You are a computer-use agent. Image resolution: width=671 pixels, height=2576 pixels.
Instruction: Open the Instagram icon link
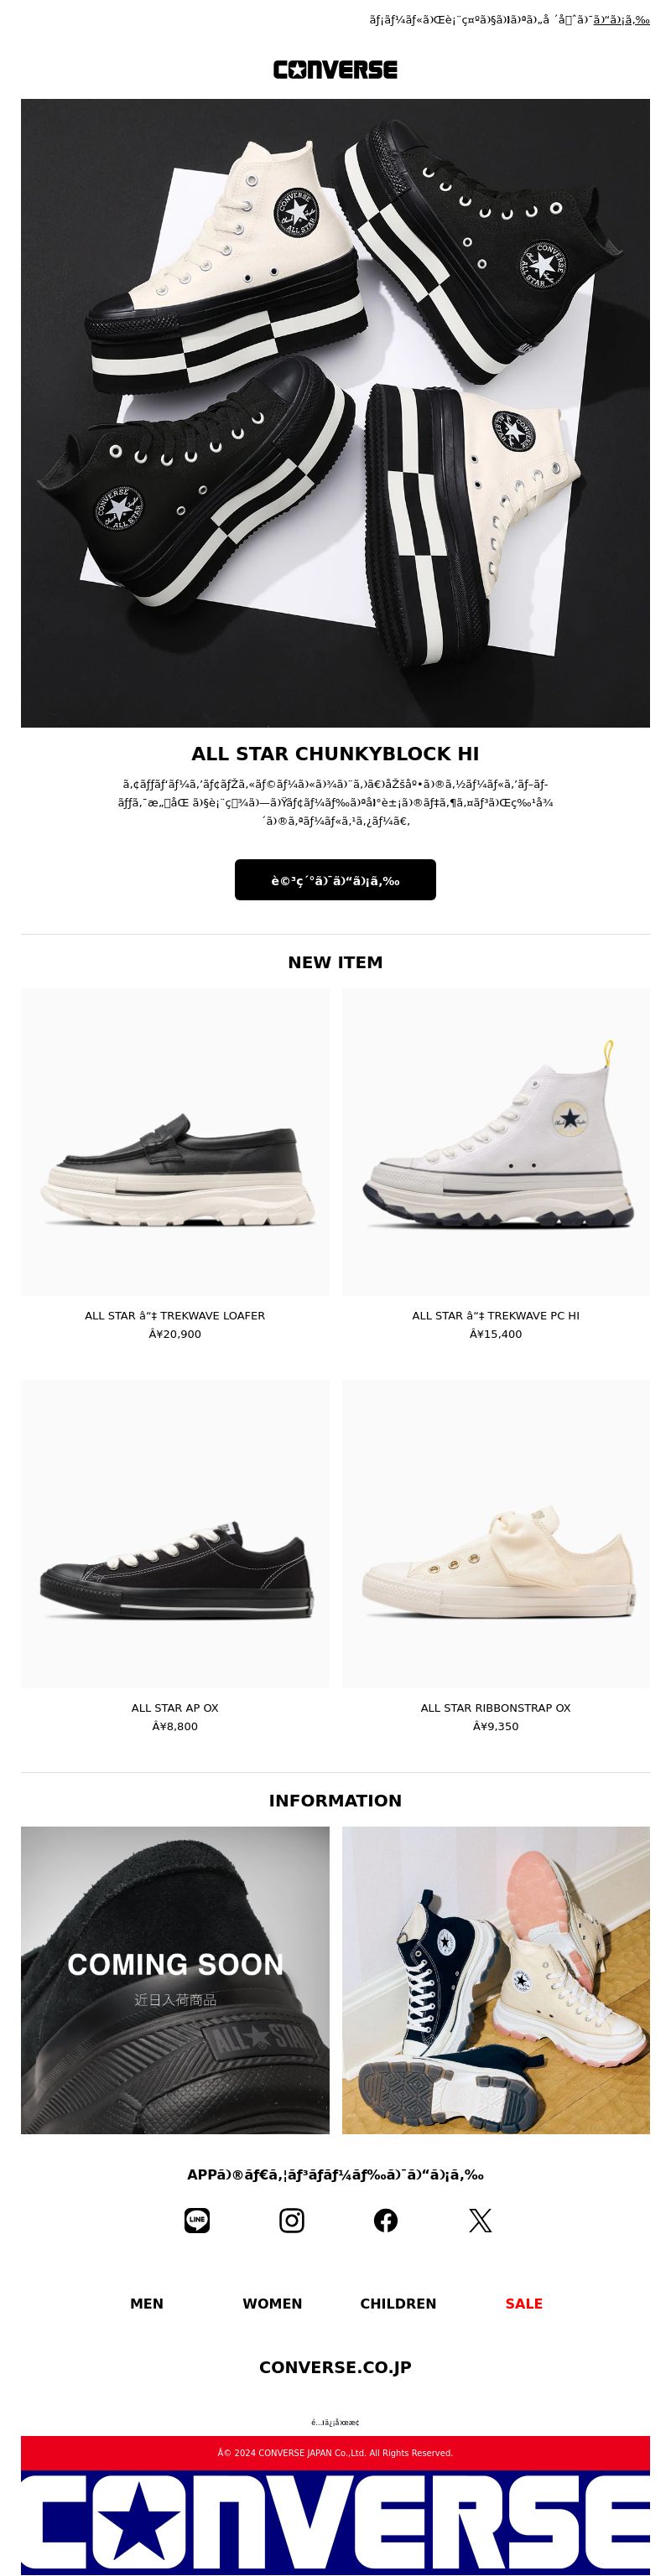(291, 2220)
